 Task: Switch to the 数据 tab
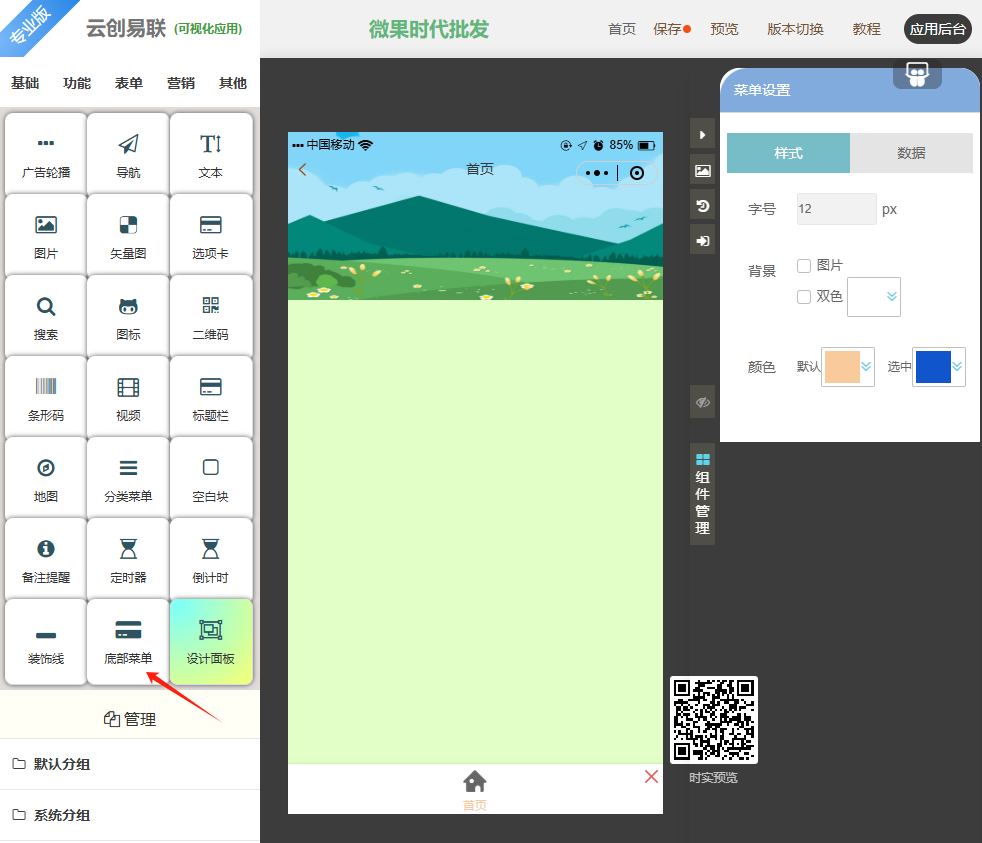point(911,153)
